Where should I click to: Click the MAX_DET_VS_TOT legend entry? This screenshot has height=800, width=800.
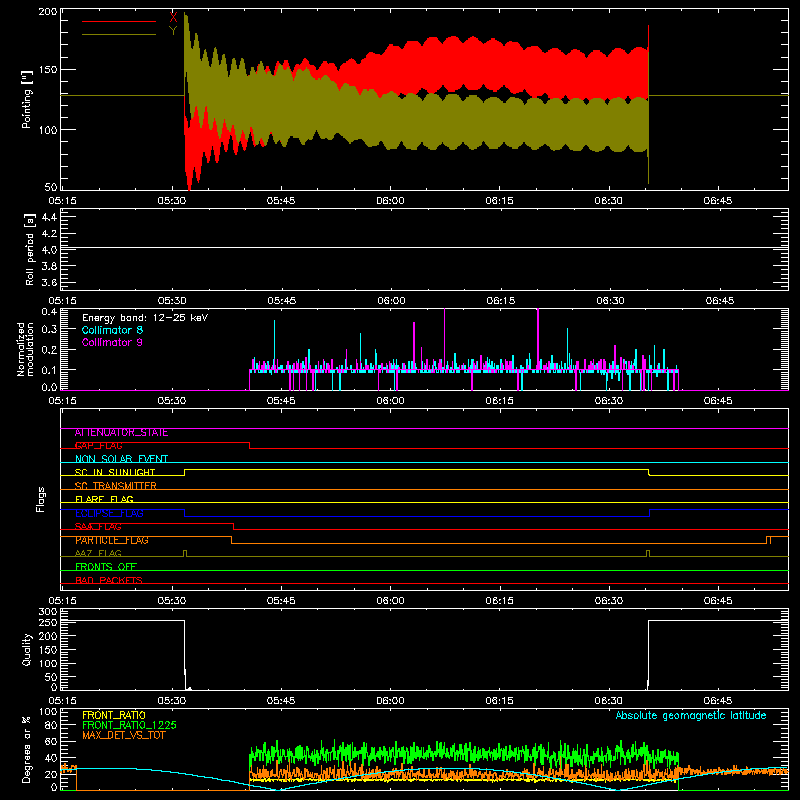coord(124,735)
